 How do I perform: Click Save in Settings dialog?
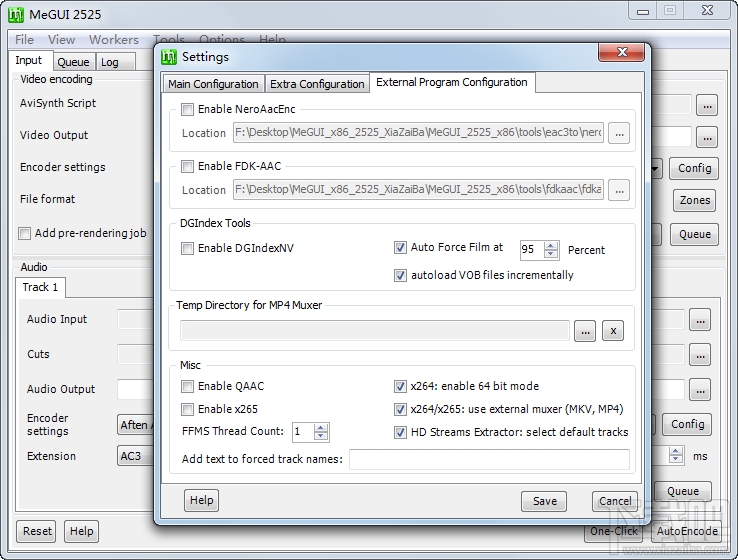(x=544, y=501)
